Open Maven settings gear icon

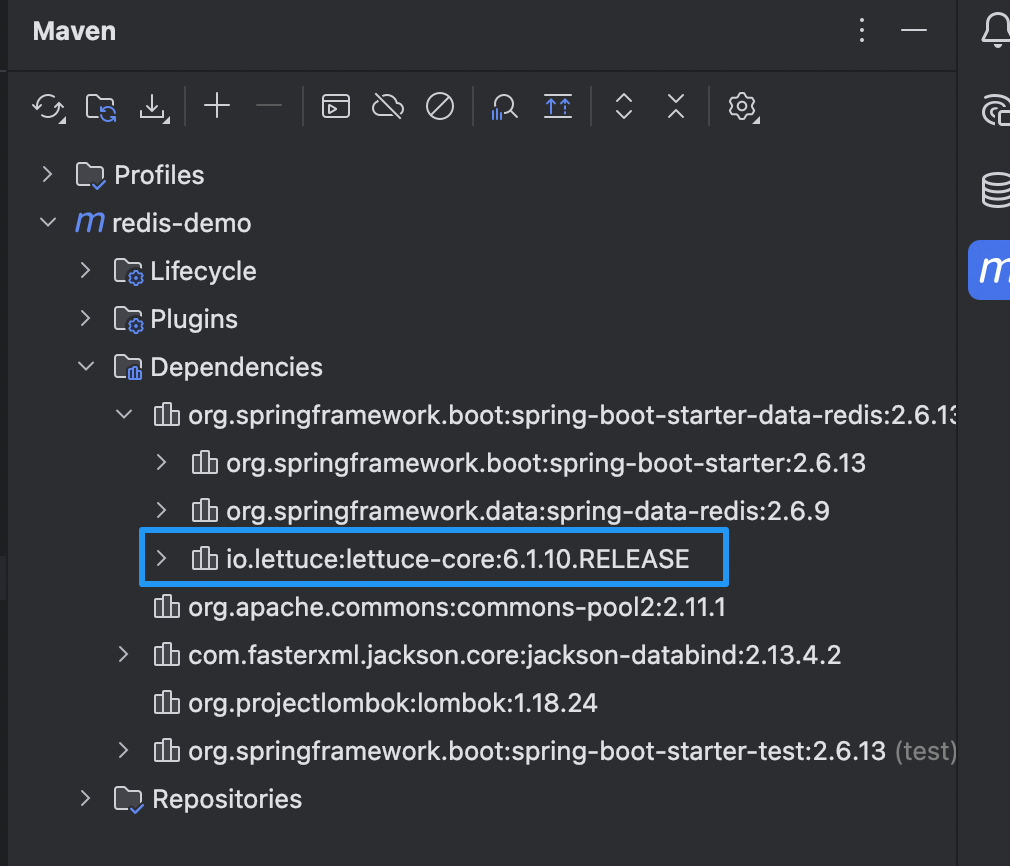pyautogui.click(x=743, y=107)
